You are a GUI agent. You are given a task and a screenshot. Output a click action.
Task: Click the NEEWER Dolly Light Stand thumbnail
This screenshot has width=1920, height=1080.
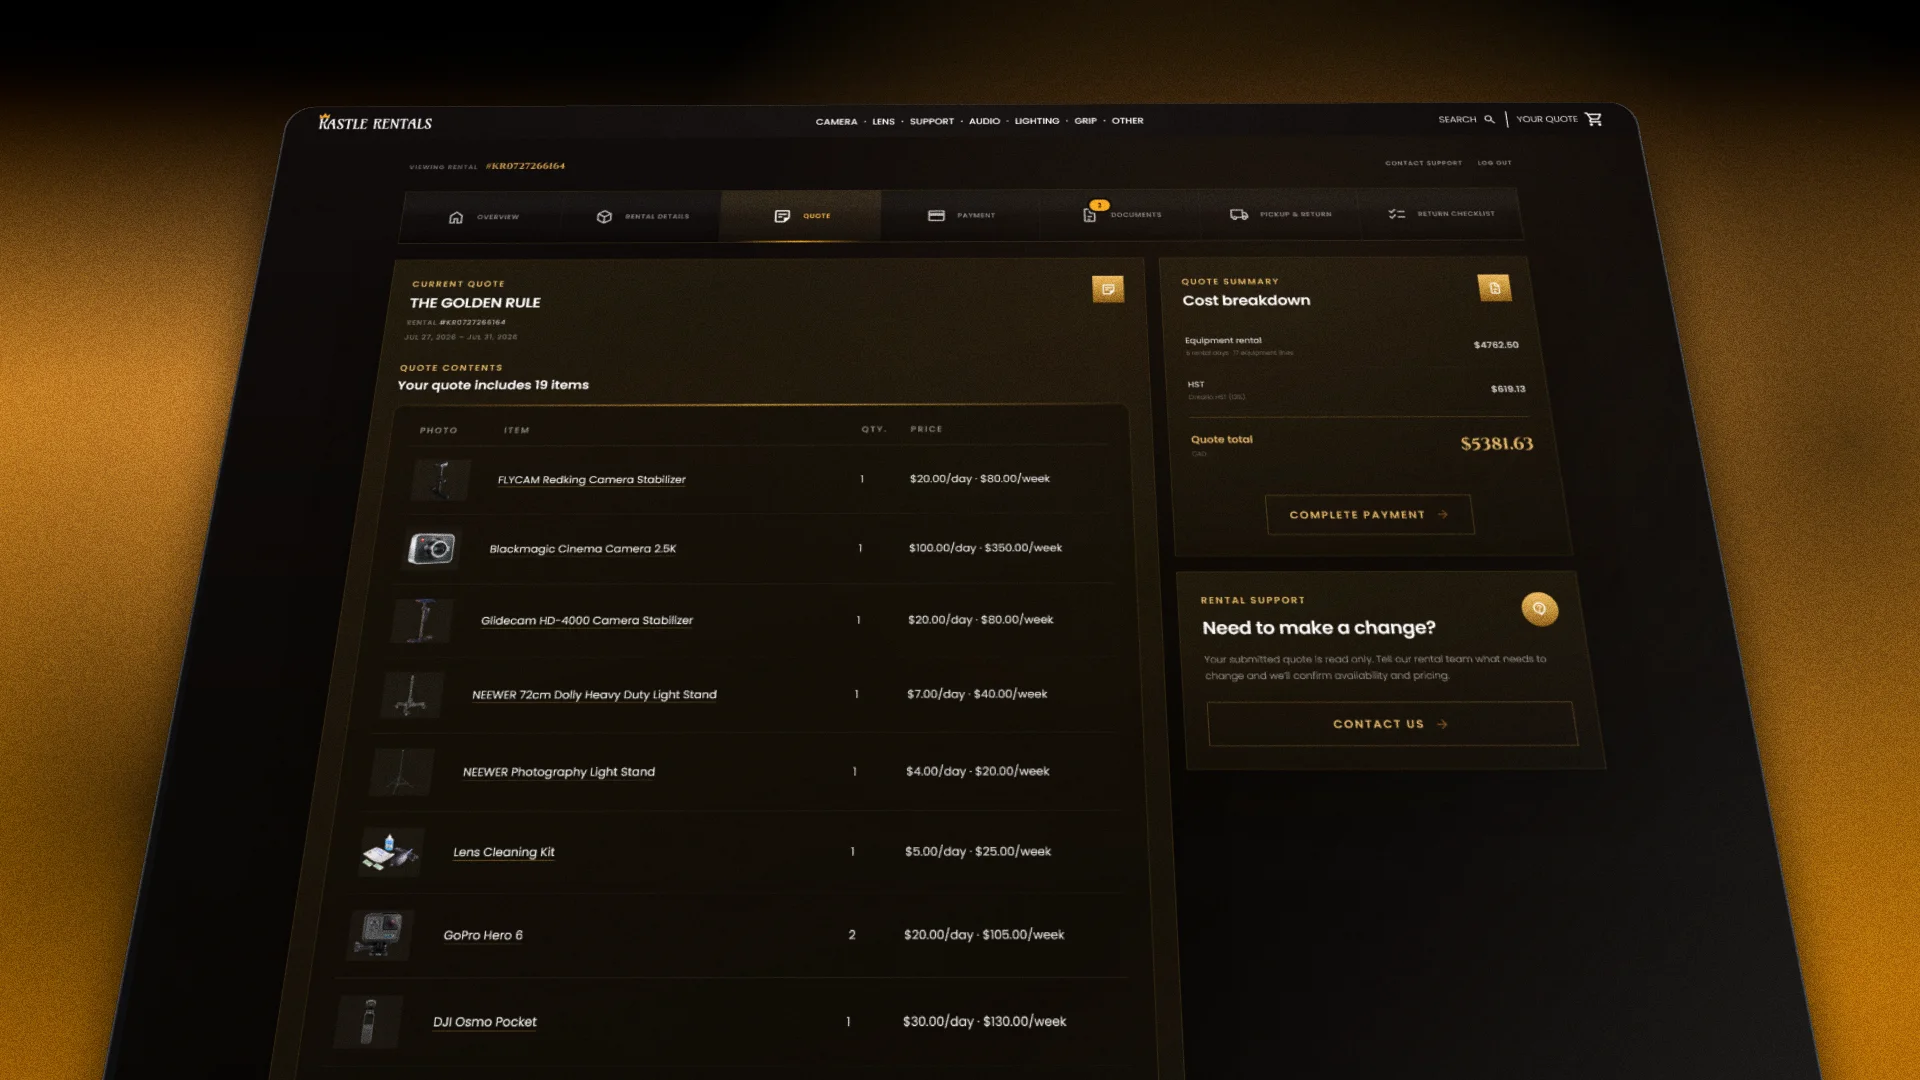(412, 695)
